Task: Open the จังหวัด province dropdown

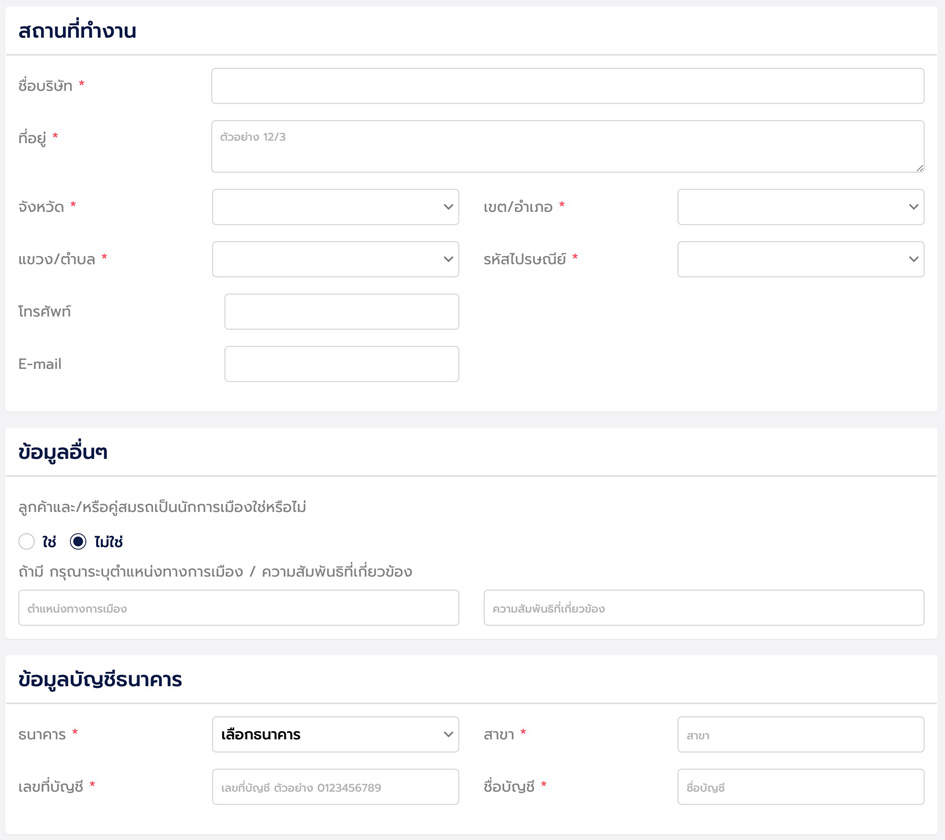Action: pyautogui.click(x=335, y=207)
